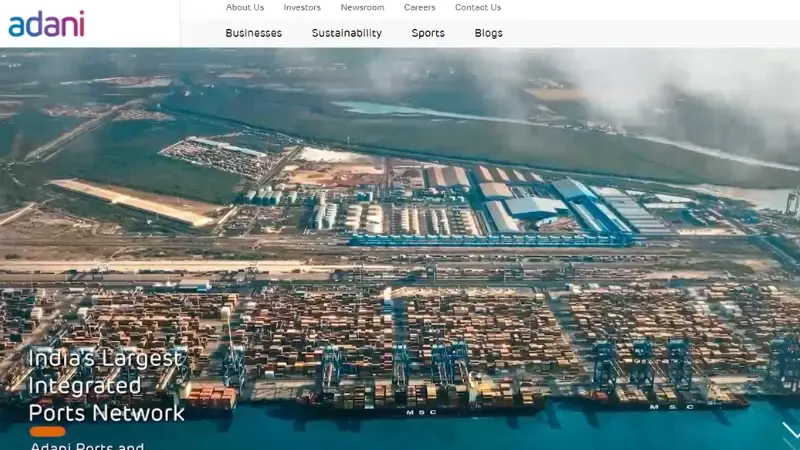Go to the Newsroom link
Viewport: 800px width, 450px height.
click(x=362, y=8)
